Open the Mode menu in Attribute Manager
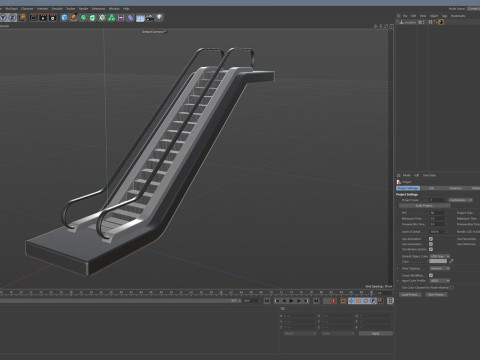The height and width of the screenshot is (360, 480). tap(407, 175)
